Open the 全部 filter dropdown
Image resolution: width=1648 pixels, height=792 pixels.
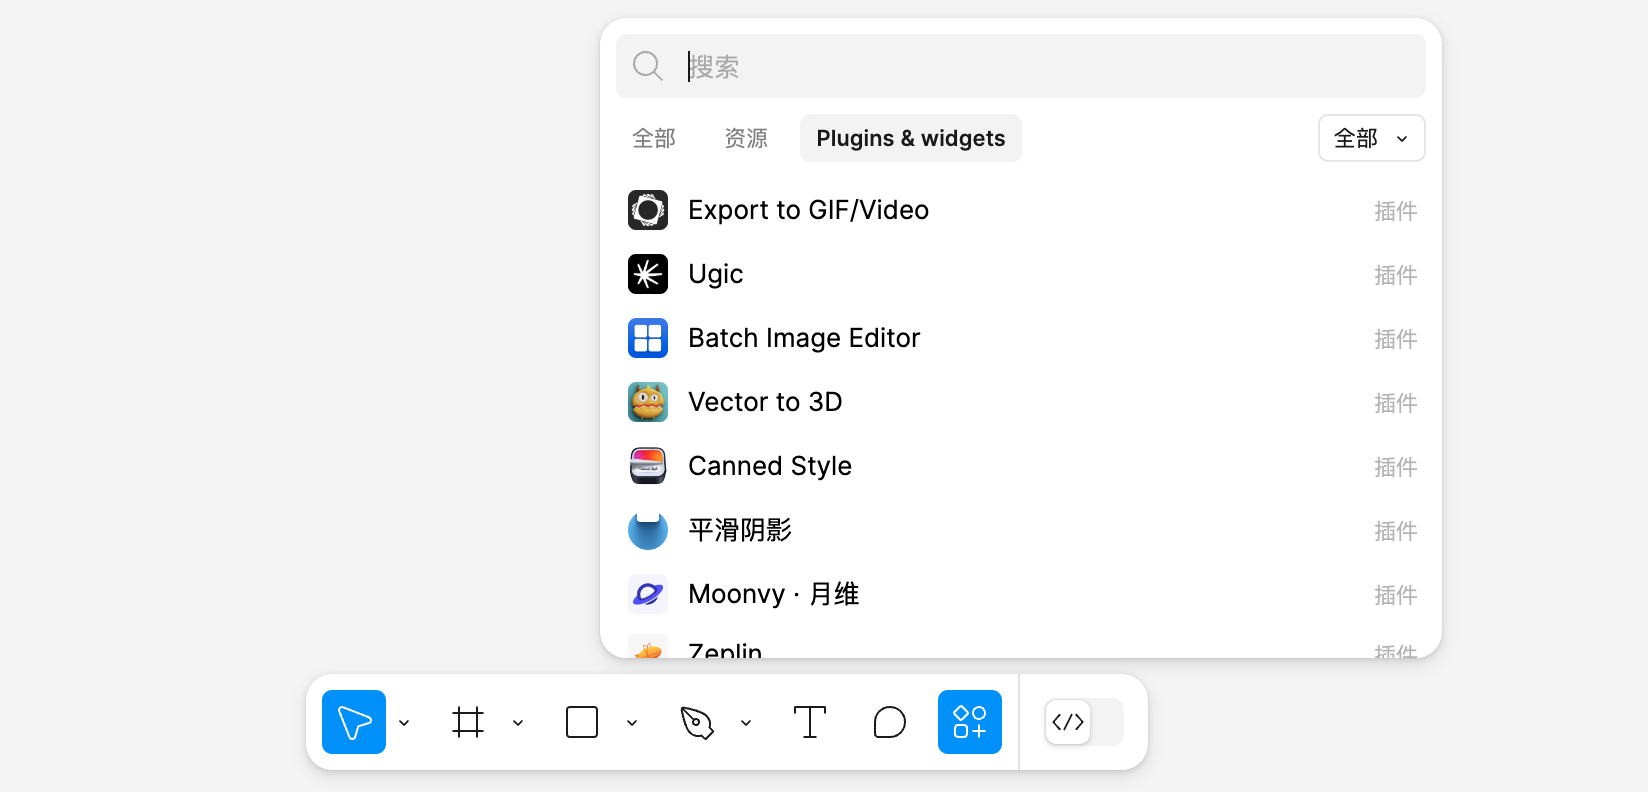(1372, 138)
